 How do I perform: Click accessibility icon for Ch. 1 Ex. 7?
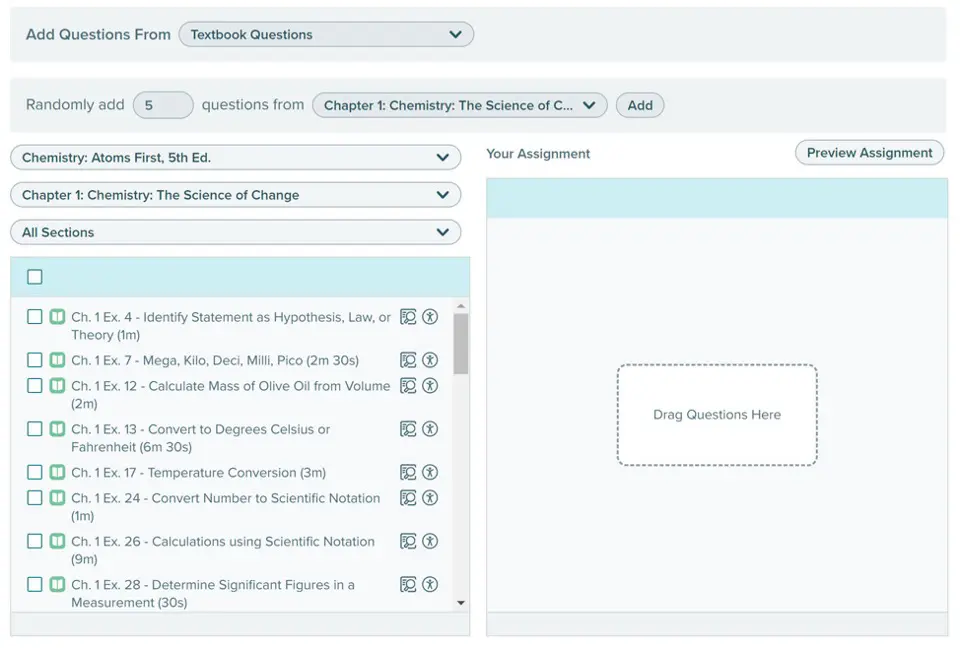pos(430,360)
